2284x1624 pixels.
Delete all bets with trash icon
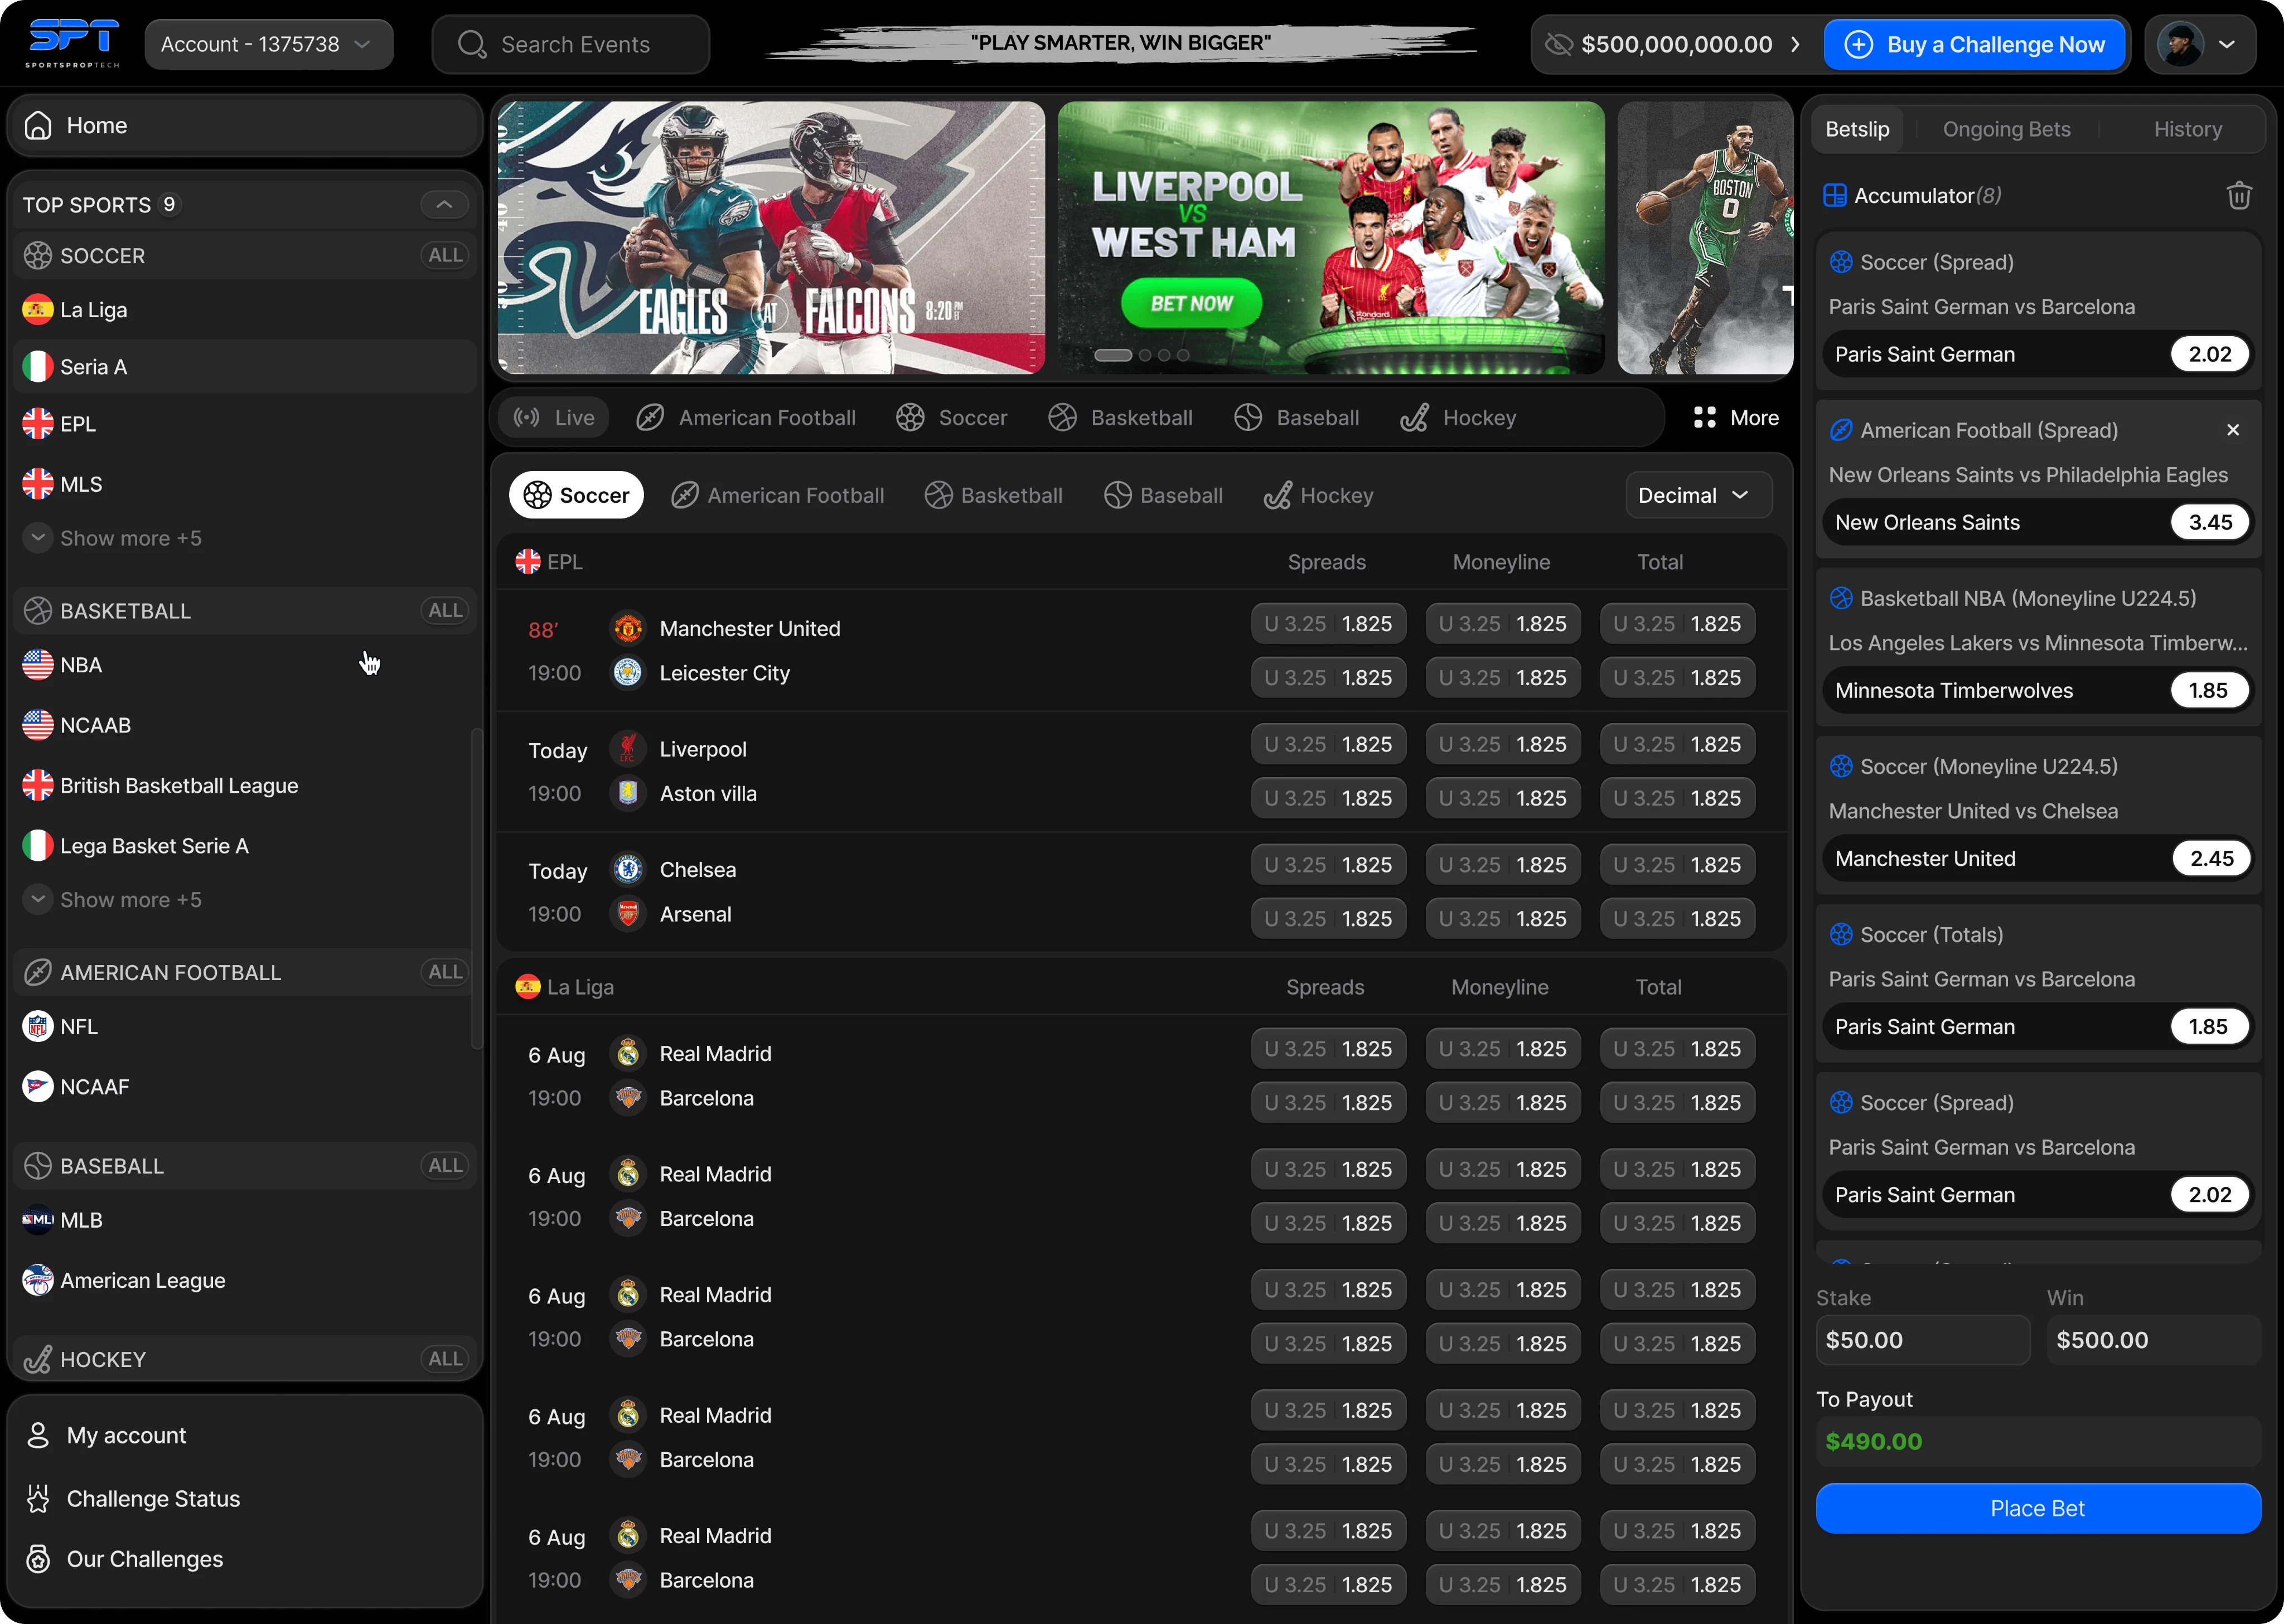point(2239,195)
